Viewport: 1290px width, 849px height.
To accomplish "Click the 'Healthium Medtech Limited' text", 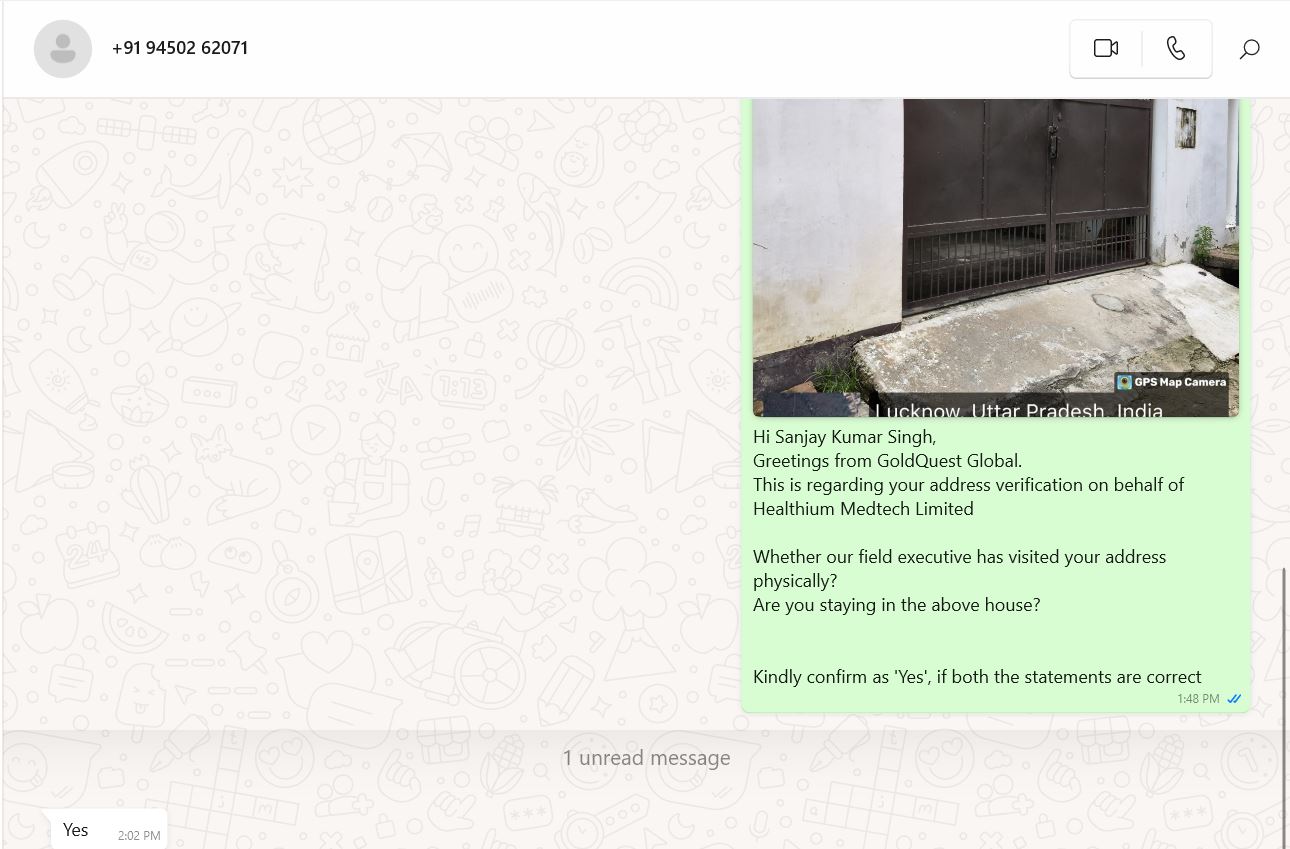I will (x=863, y=509).
